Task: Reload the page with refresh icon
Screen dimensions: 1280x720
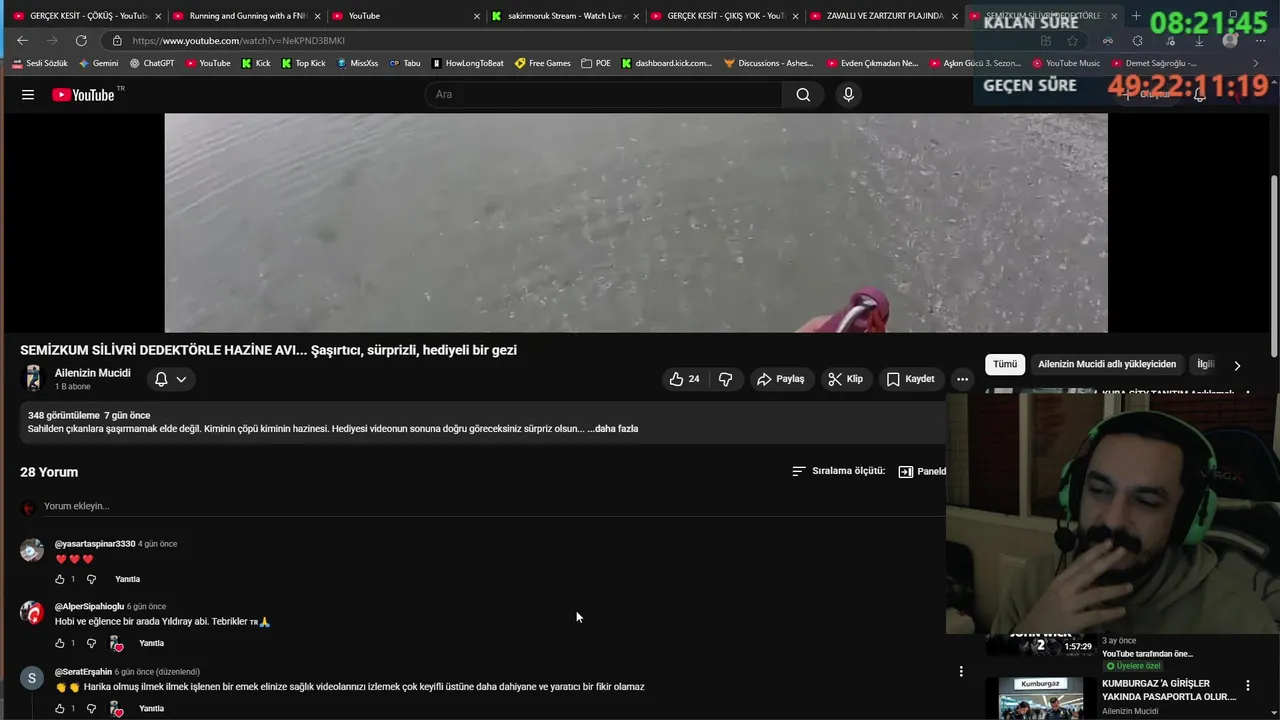Action: [81, 41]
